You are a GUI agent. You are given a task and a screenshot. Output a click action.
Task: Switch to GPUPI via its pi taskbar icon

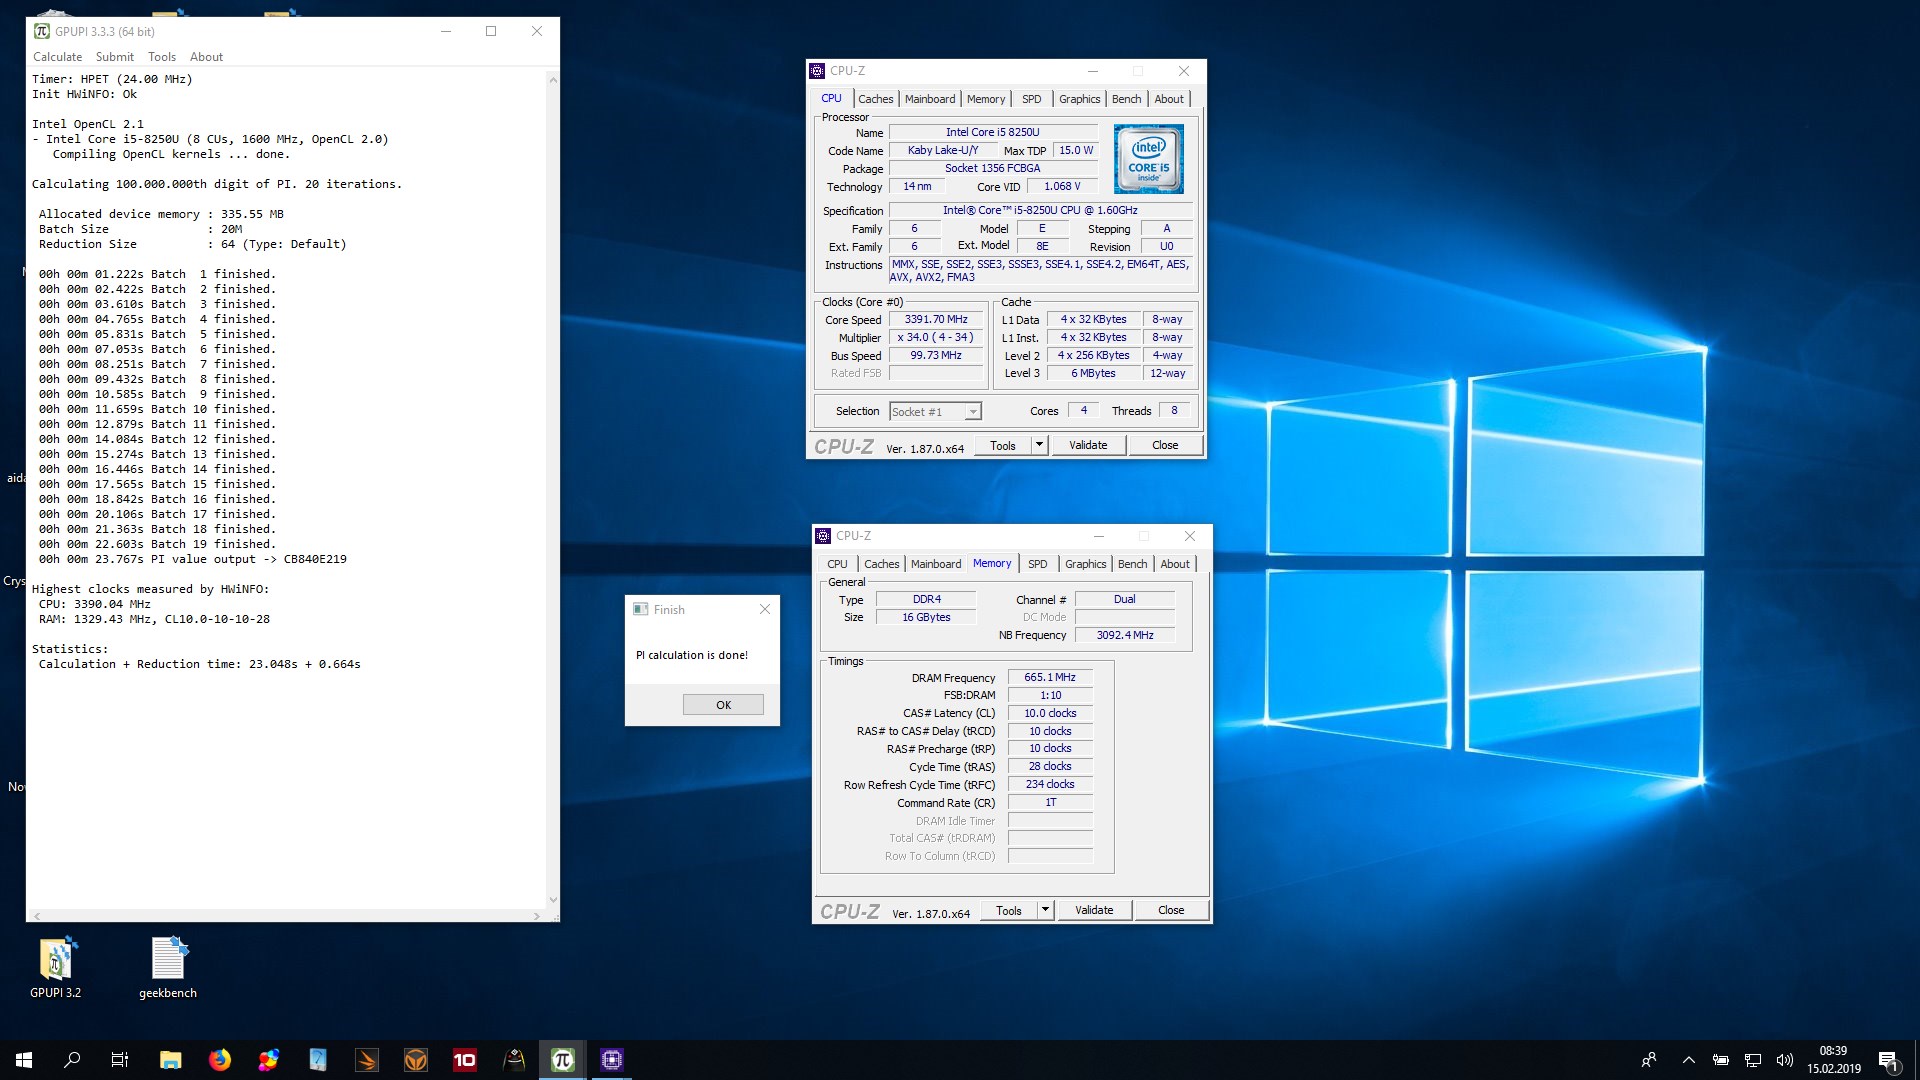(x=562, y=1060)
